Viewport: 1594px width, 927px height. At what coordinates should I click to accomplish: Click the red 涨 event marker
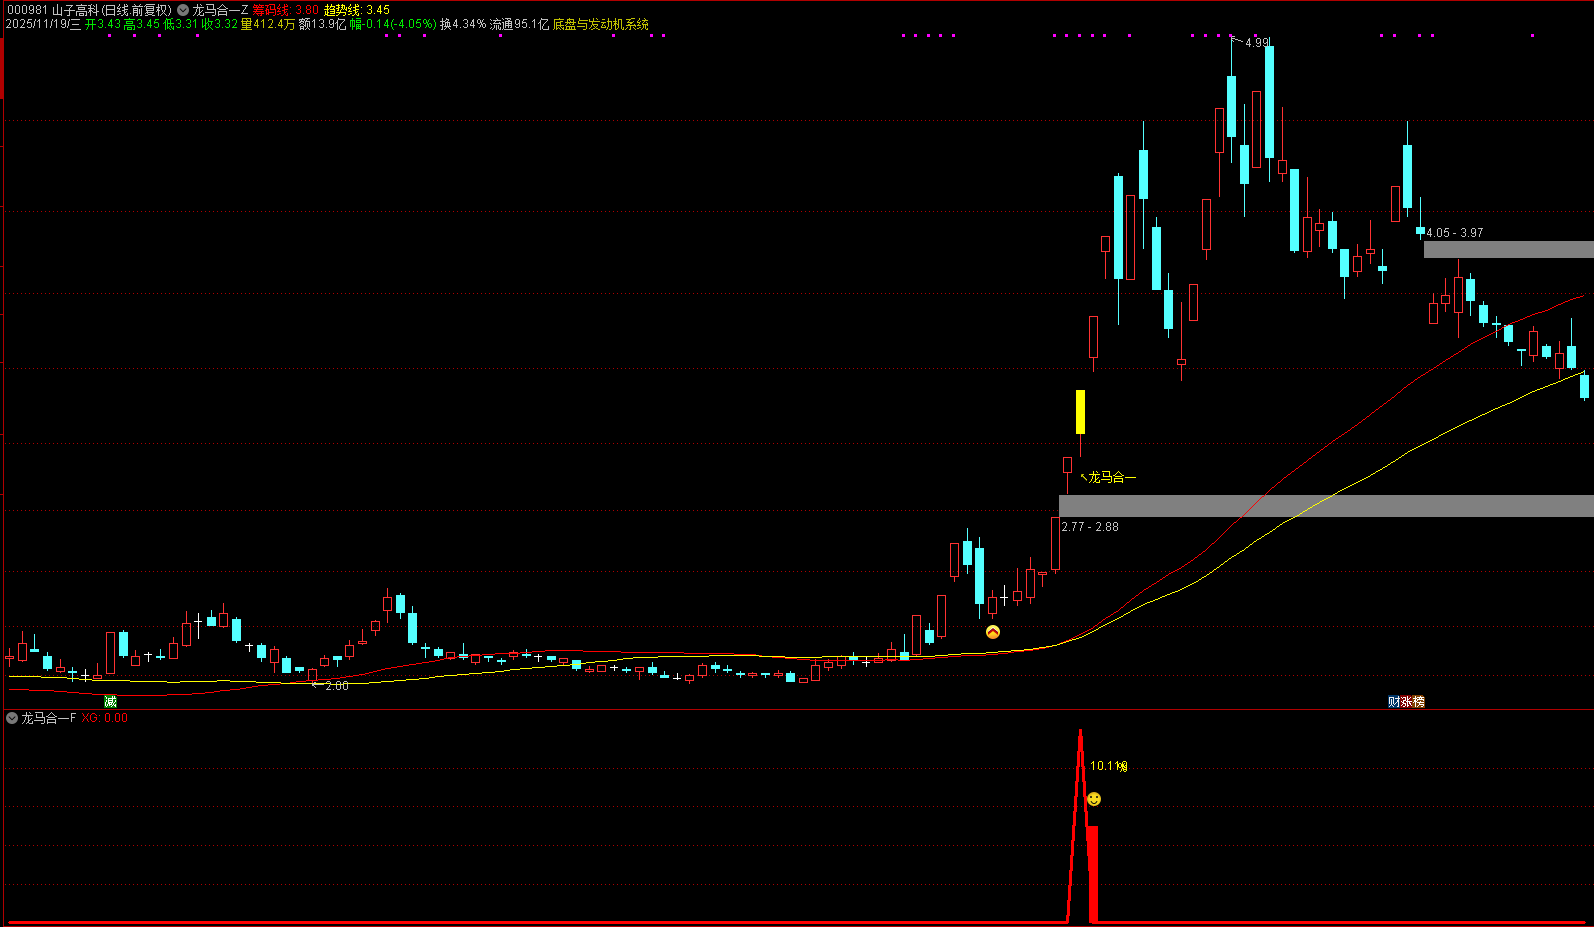tap(1406, 702)
